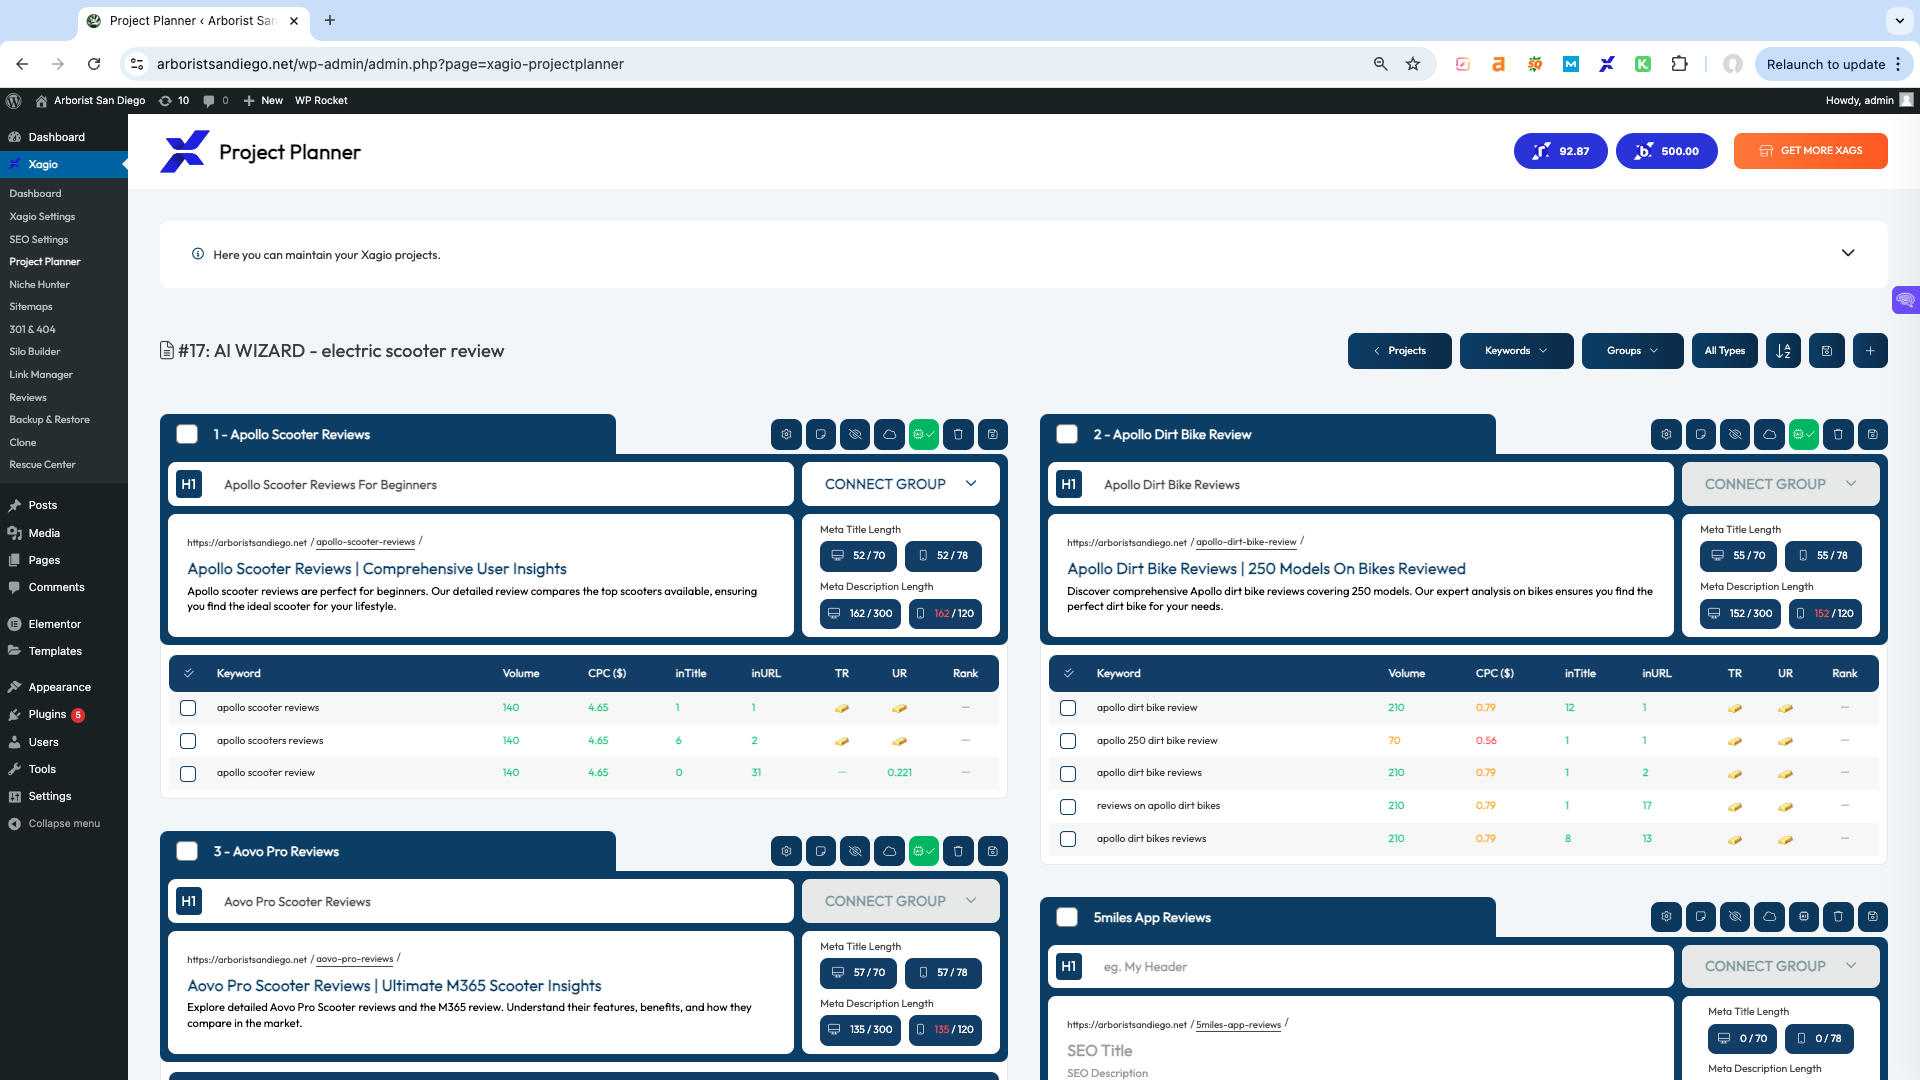Click AI icon for 5miles App Reviews group
The width and height of the screenshot is (1920, 1080).
pyautogui.click(x=1804, y=917)
